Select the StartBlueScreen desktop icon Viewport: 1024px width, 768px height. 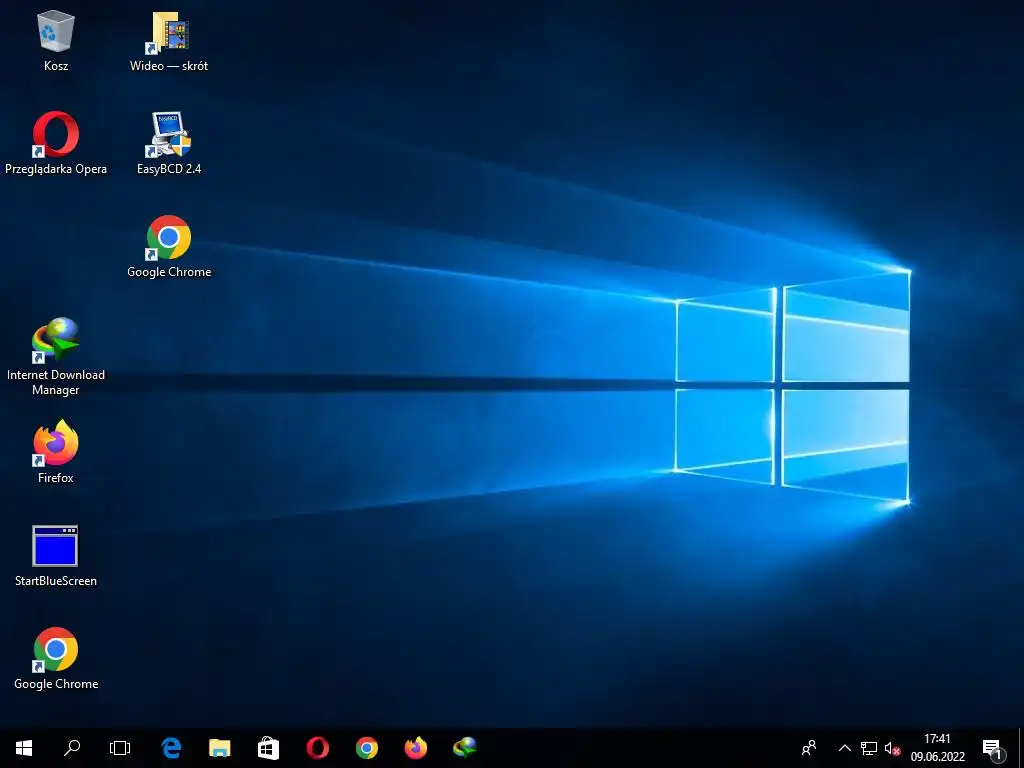pyautogui.click(x=56, y=556)
